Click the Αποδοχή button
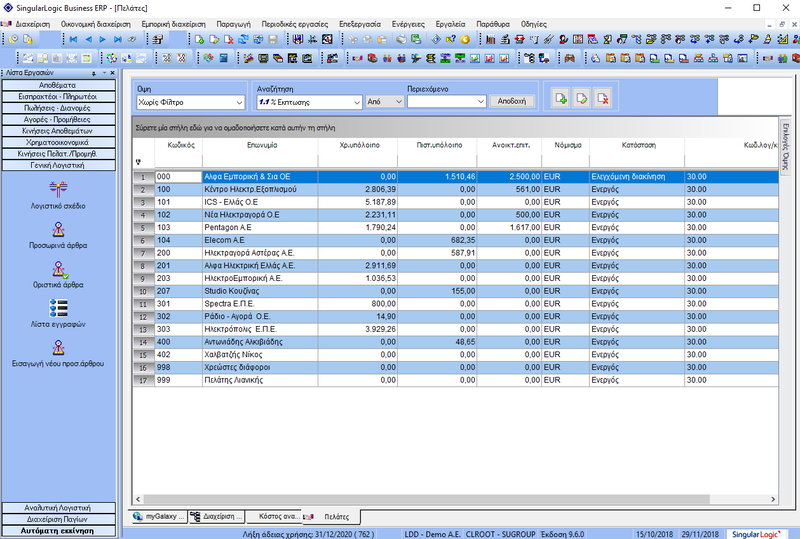This screenshot has height=539, width=800. [x=512, y=101]
